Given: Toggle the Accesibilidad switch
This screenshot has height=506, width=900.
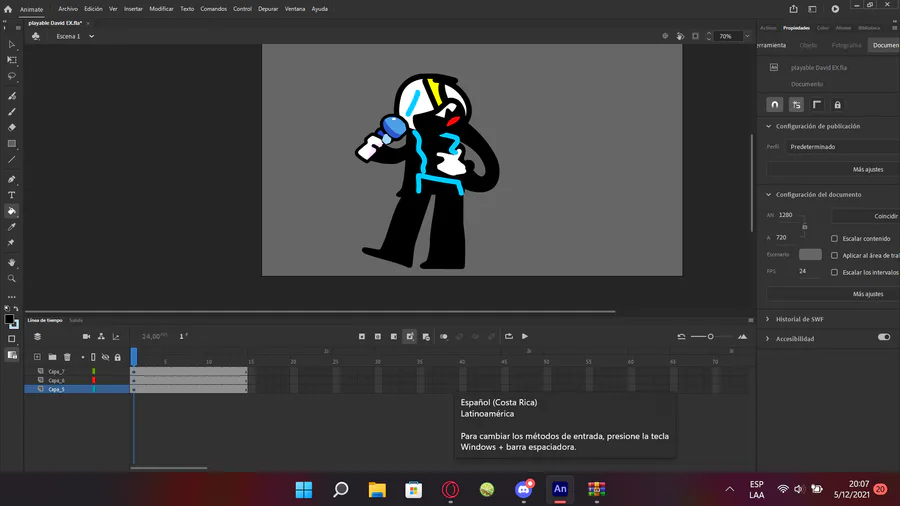Looking at the screenshot, I should click(883, 338).
